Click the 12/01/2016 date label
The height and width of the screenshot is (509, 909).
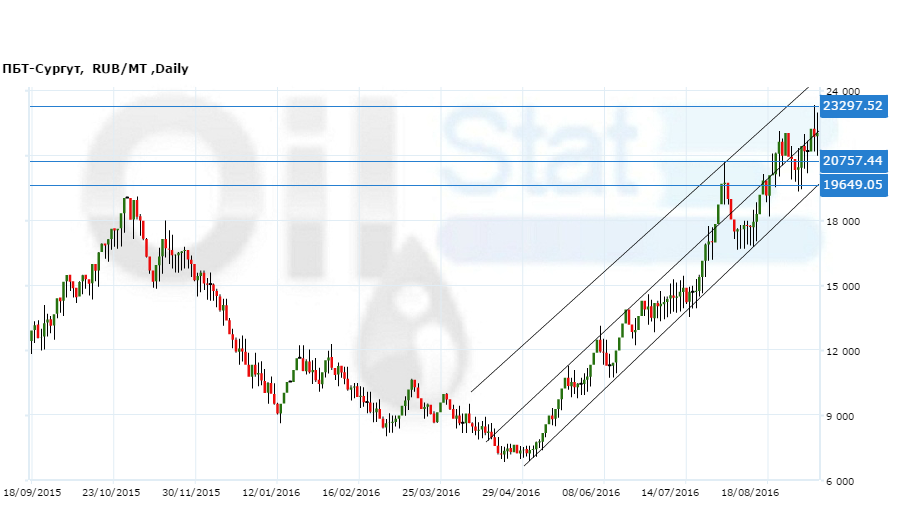pos(271,492)
